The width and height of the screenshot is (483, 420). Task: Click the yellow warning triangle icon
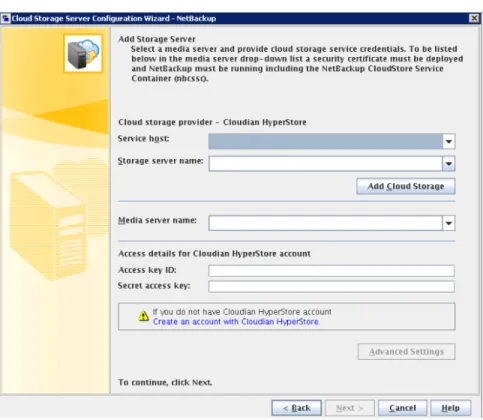pyautogui.click(x=144, y=316)
